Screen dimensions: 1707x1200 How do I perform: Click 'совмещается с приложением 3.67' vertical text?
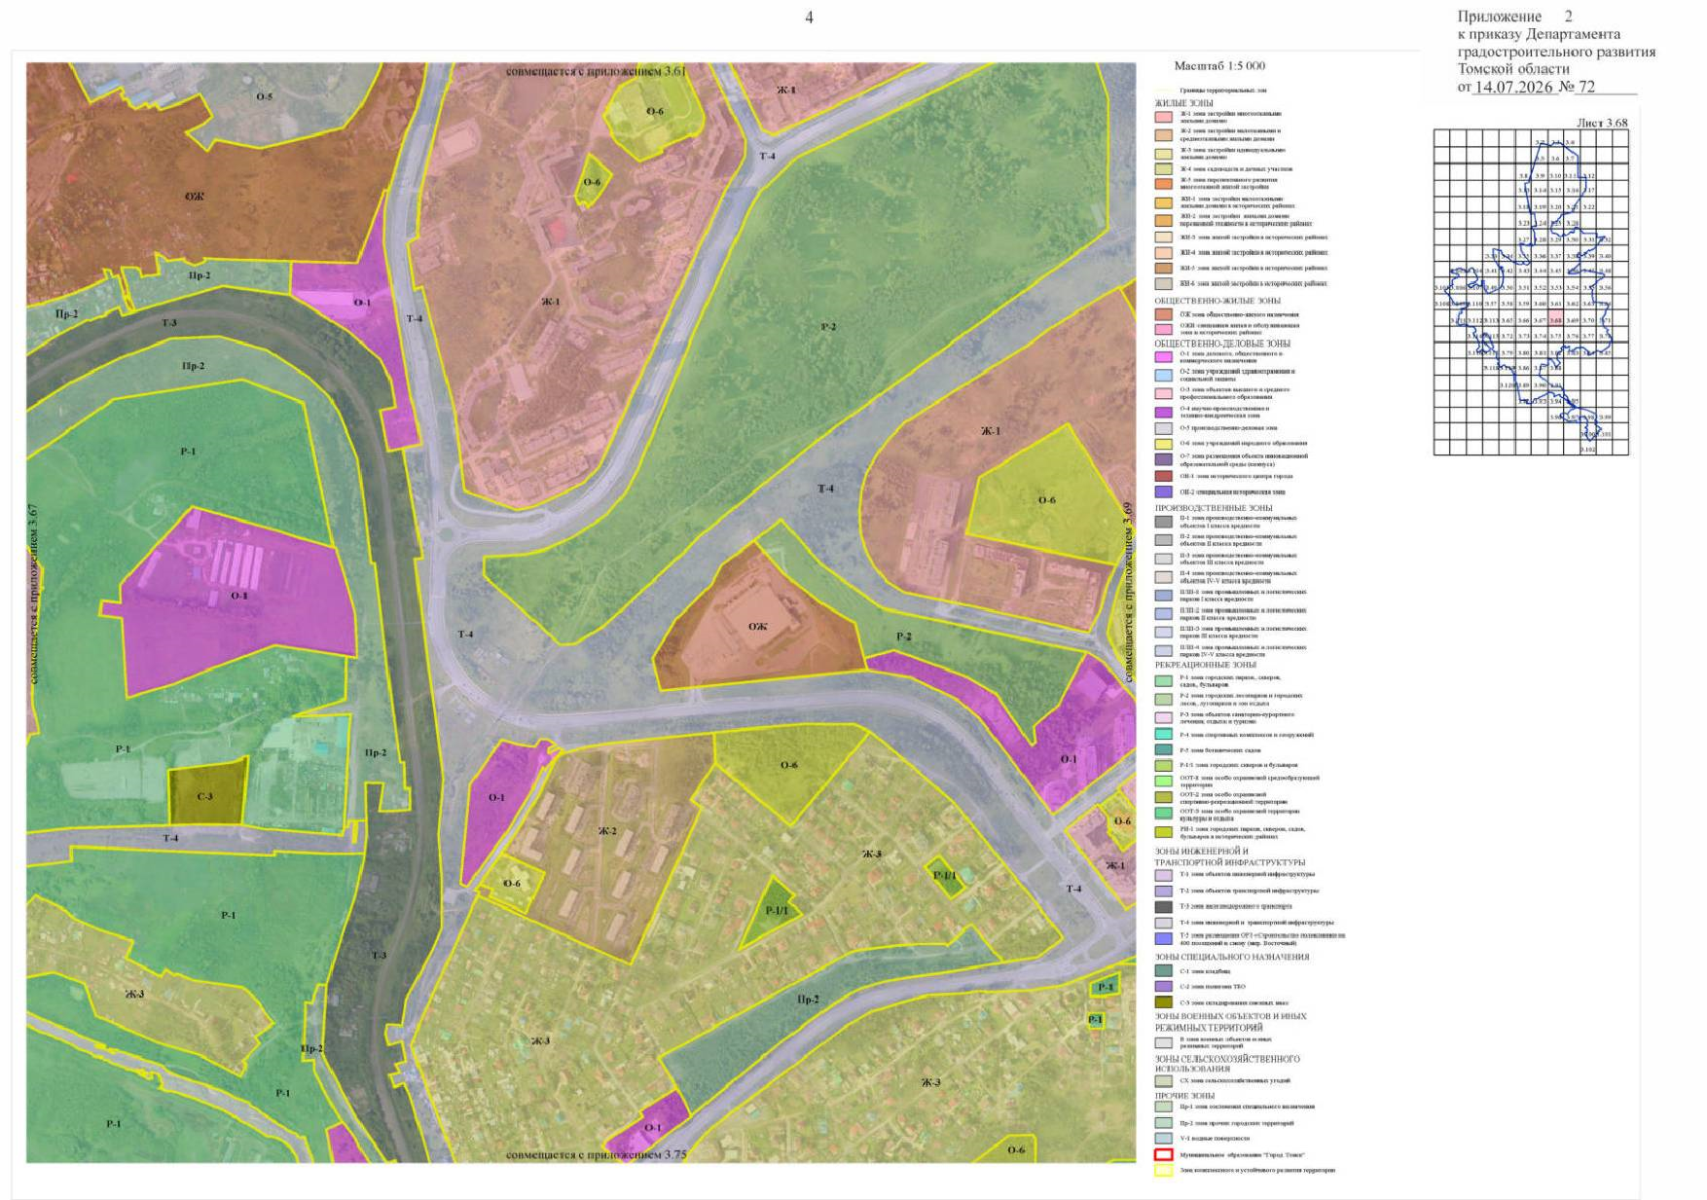tap(34, 593)
